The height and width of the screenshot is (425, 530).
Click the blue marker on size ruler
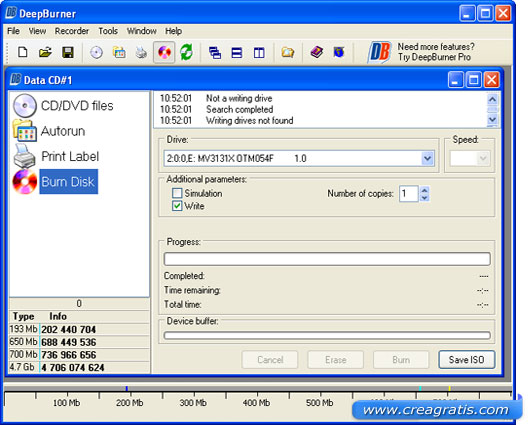126,388
